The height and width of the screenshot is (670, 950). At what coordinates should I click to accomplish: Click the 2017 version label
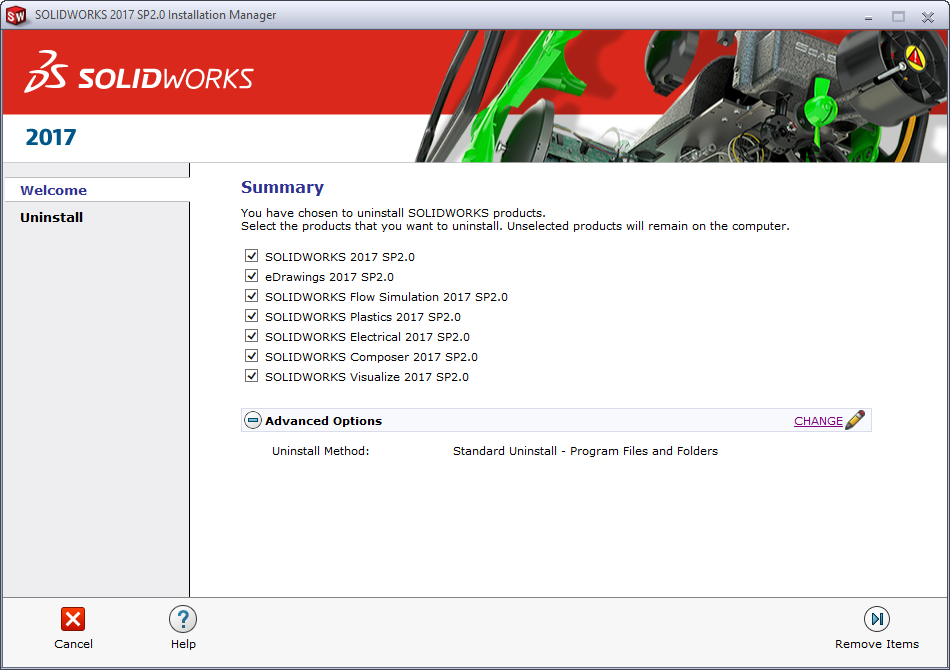(50, 137)
